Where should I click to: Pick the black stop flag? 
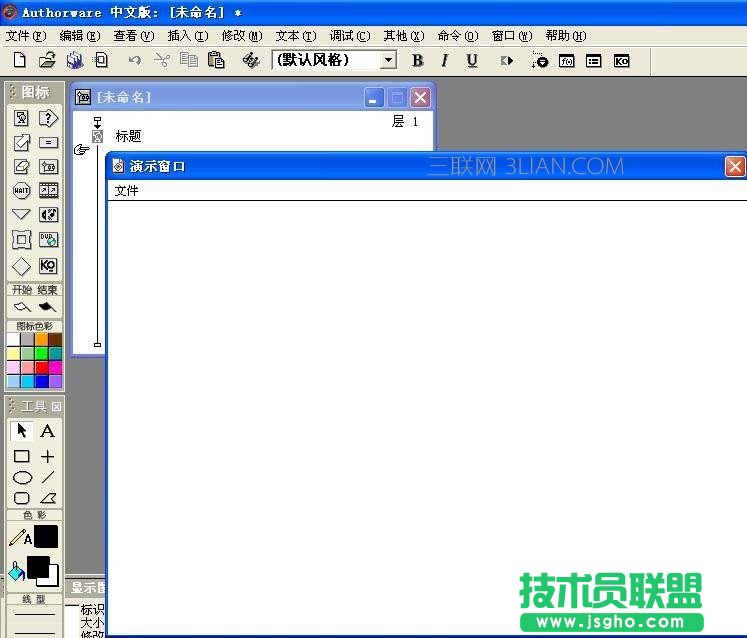[47, 307]
